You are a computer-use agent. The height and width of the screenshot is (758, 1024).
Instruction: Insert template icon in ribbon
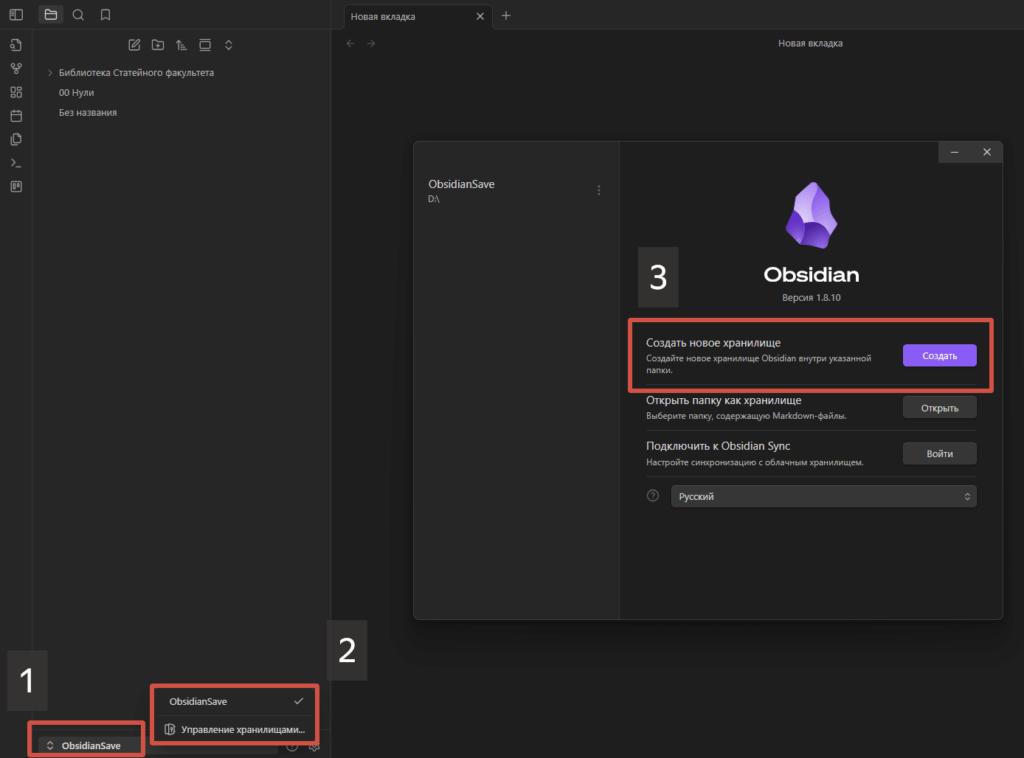pos(16,139)
